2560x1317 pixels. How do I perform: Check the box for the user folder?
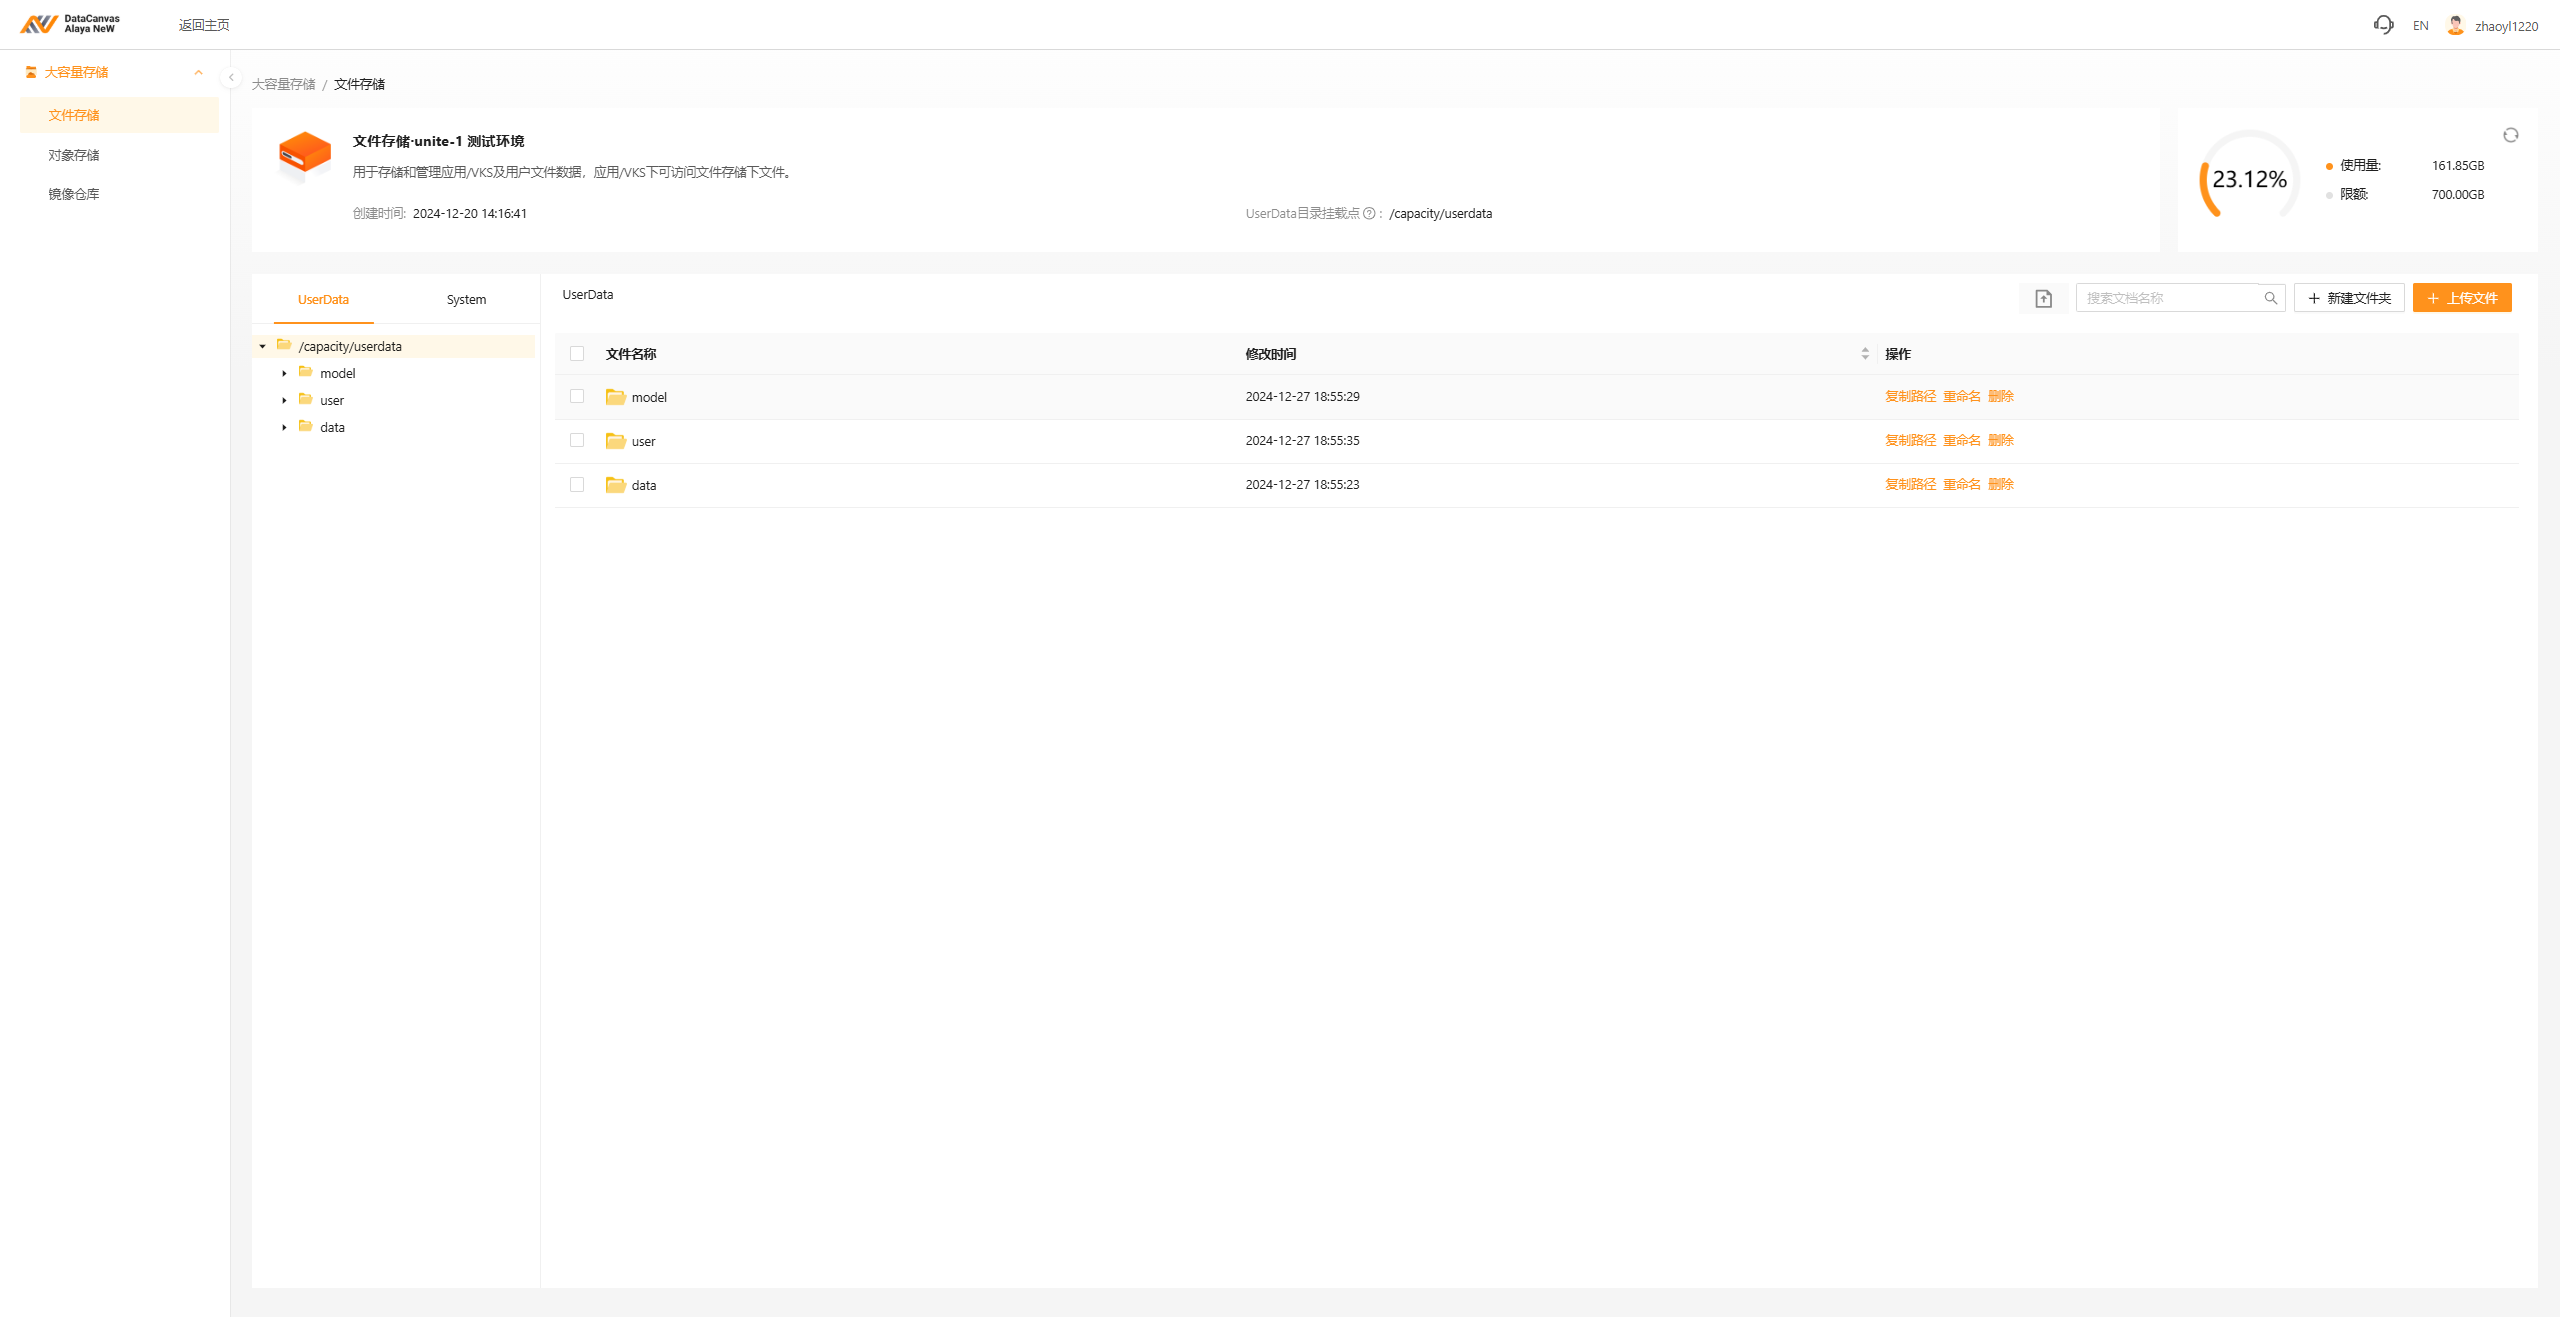tap(577, 440)
